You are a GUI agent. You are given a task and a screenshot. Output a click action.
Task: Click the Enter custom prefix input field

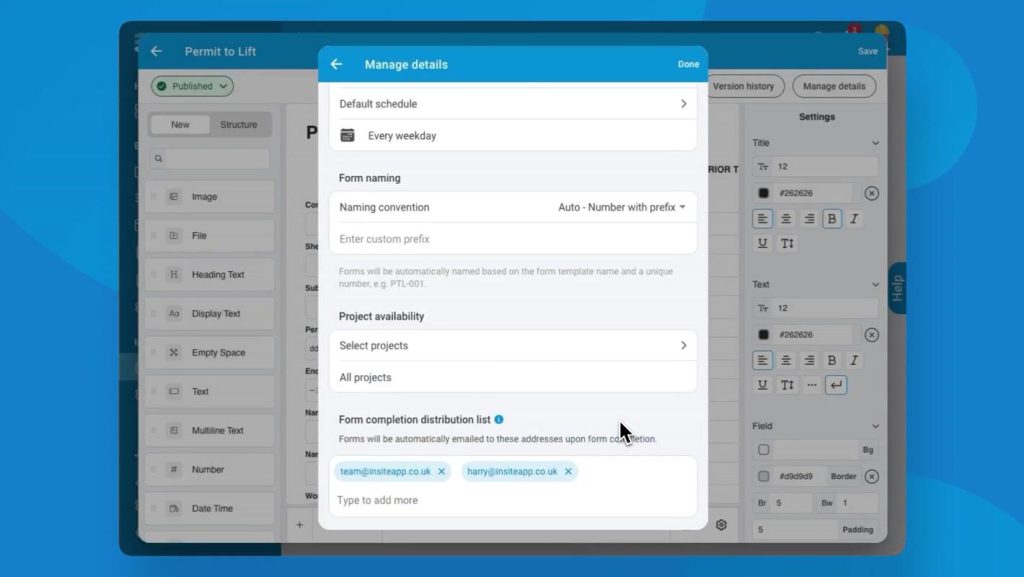coord(513,239)
